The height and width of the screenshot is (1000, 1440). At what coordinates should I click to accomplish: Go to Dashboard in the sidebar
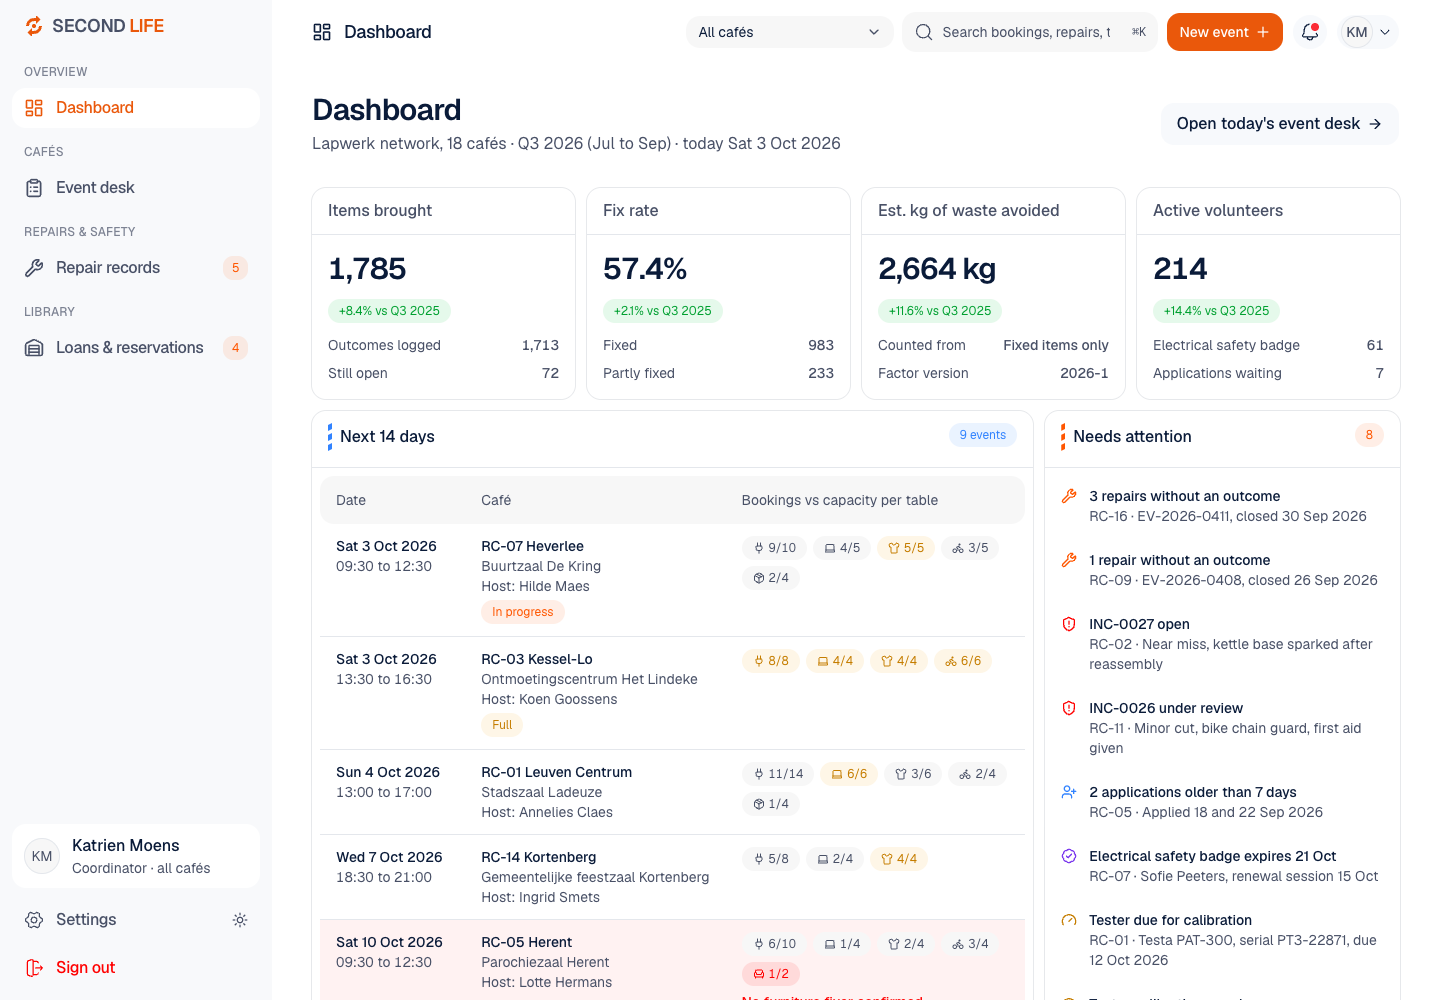coord(136,108)
